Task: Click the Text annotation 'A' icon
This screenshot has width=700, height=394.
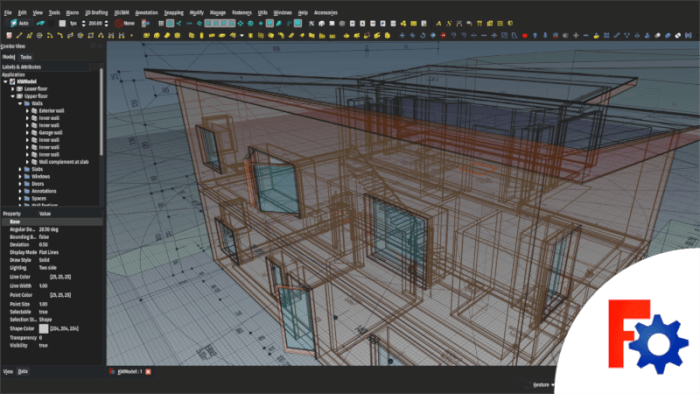Action: [438, 23]
